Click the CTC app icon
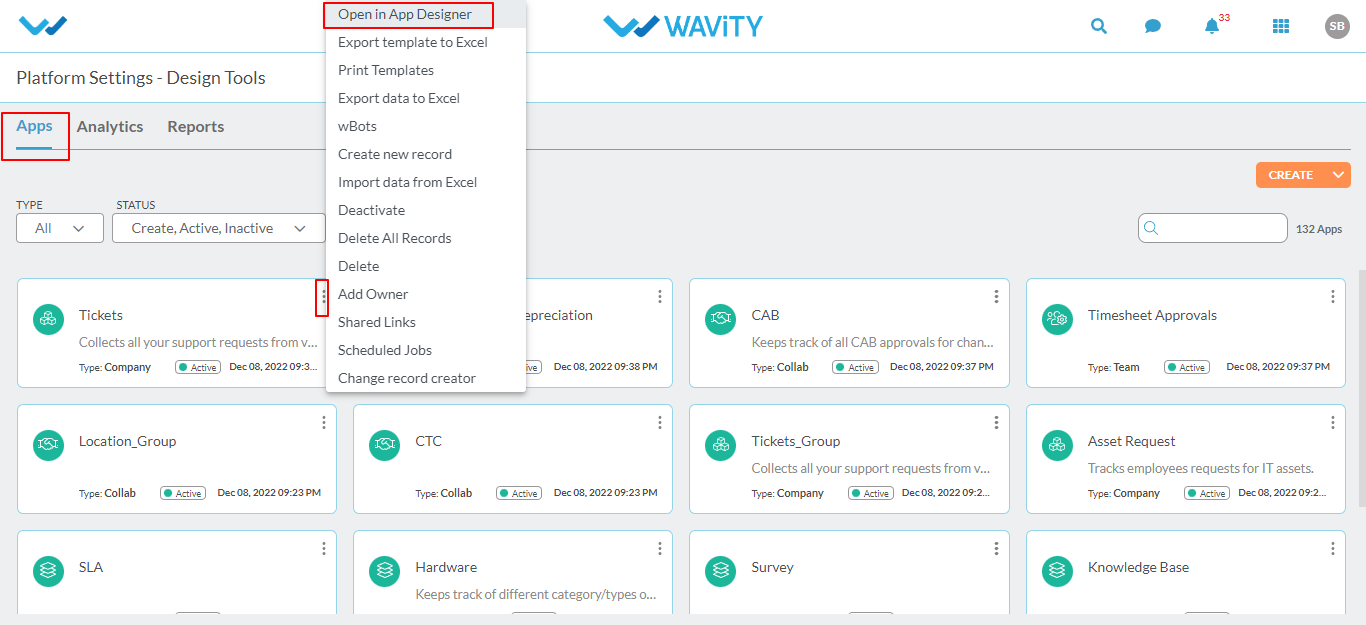The image size is (1366, 625). (385, 445)
